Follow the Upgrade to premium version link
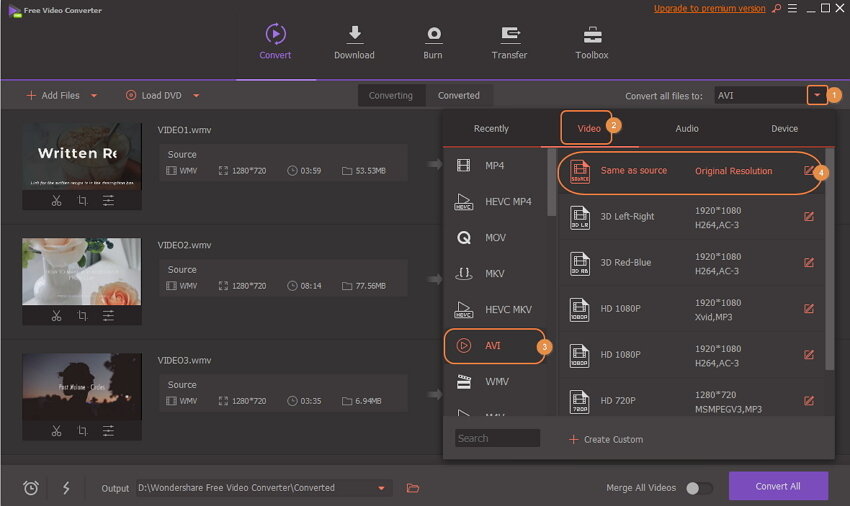Image resolution: width=850 pixels, height=506 pixels. (x=709, y=8)
